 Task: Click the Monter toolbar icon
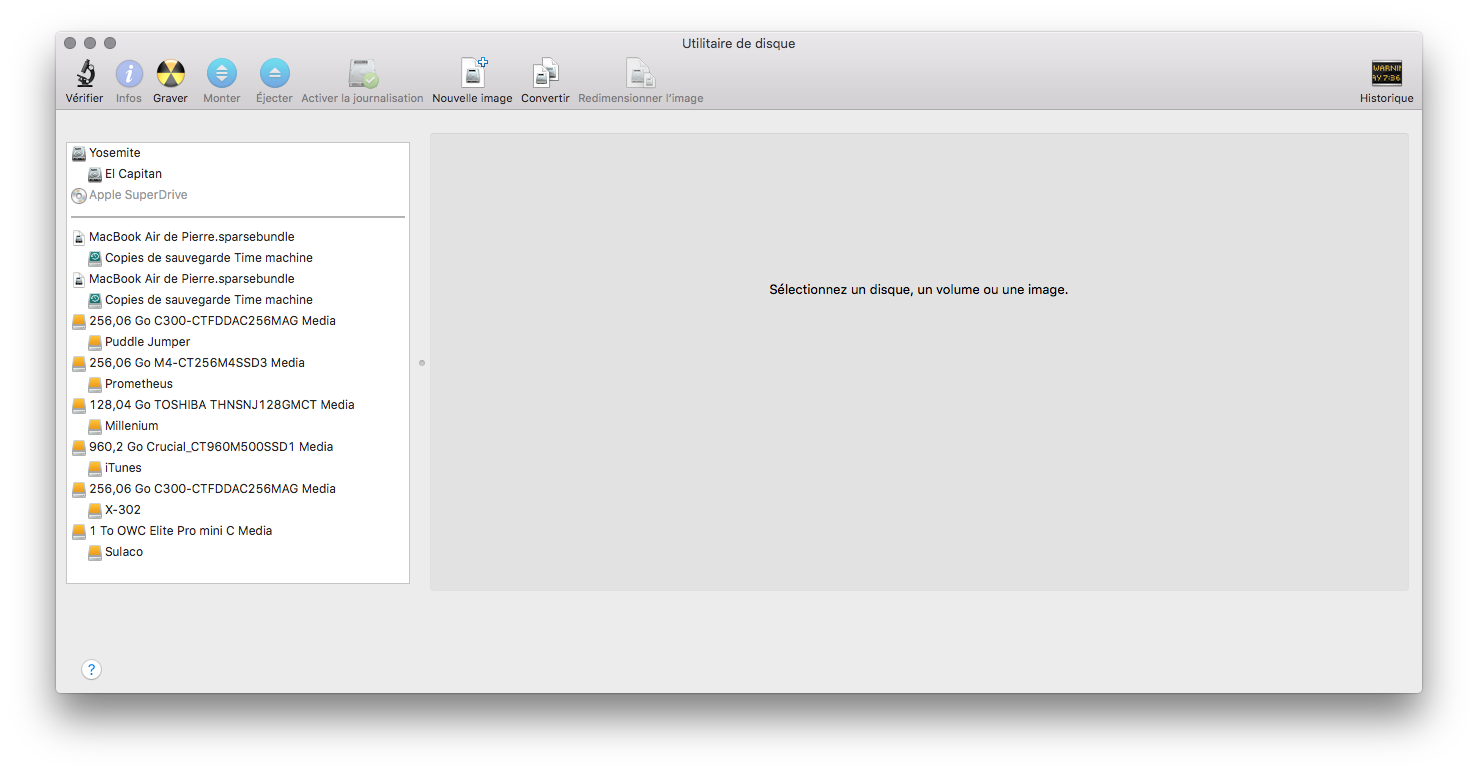222,74
